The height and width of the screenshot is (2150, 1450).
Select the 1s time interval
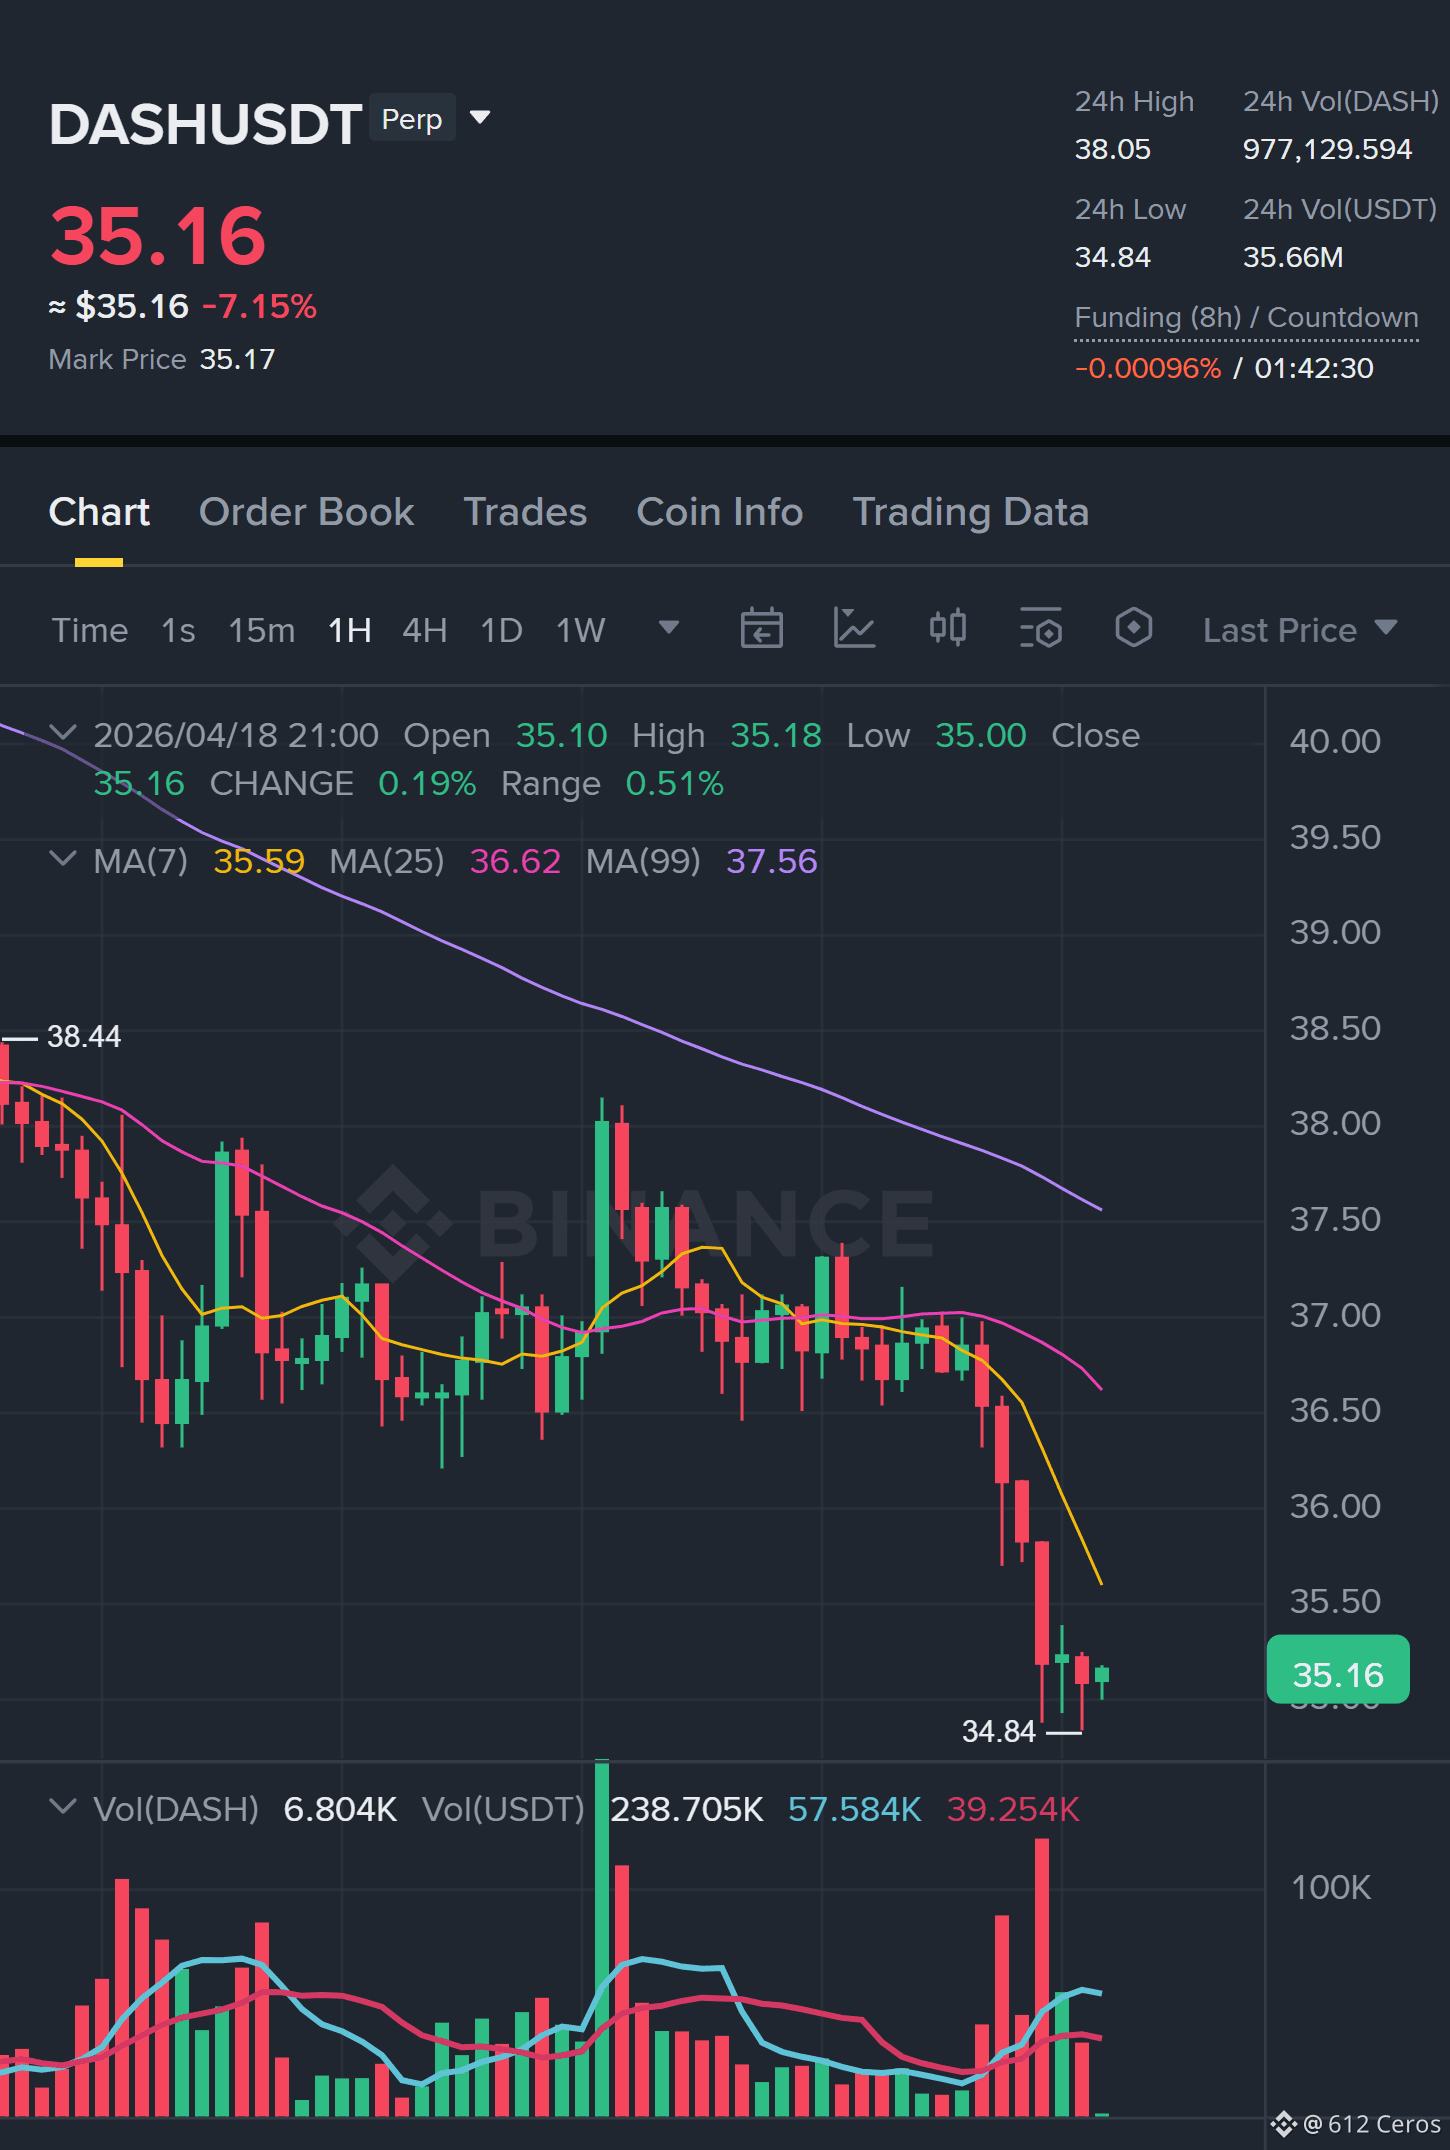tap(178, 631)
